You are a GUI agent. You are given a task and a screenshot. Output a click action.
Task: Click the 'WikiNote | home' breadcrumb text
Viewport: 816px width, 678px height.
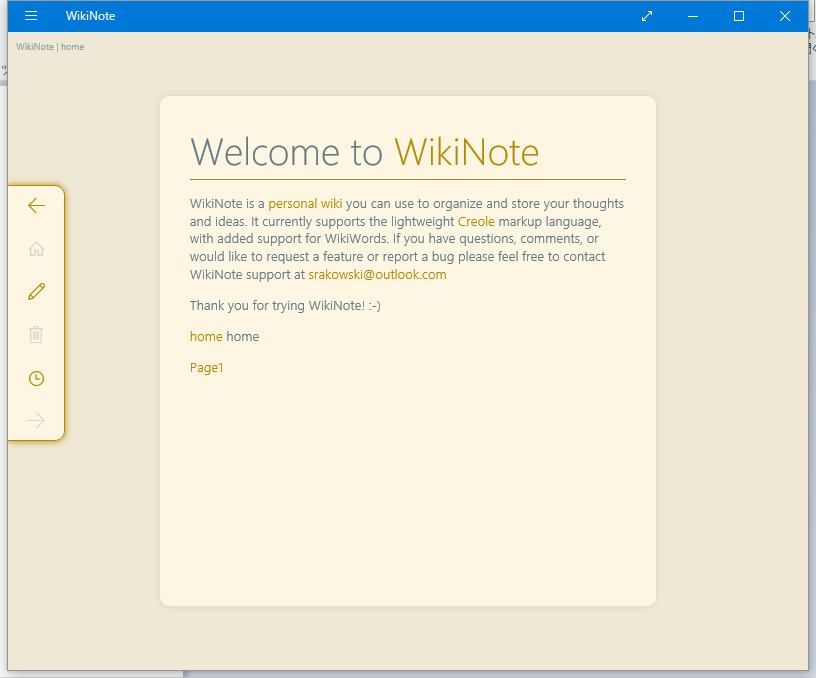pos(50,47)
